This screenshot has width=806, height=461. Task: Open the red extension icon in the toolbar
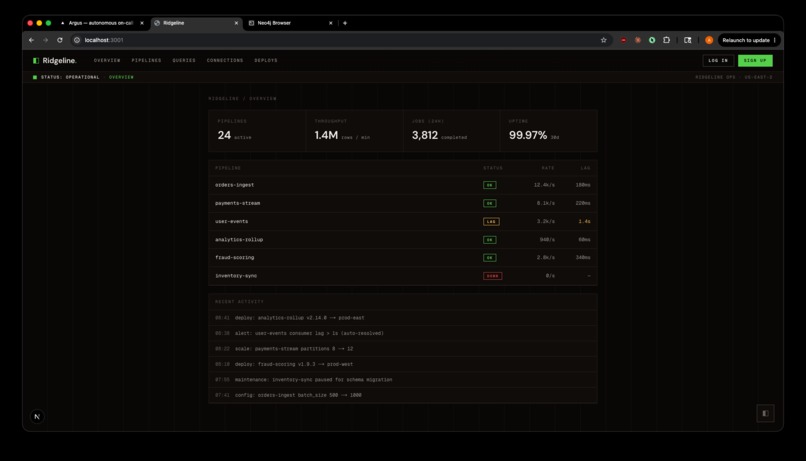[x=623, y=40]
